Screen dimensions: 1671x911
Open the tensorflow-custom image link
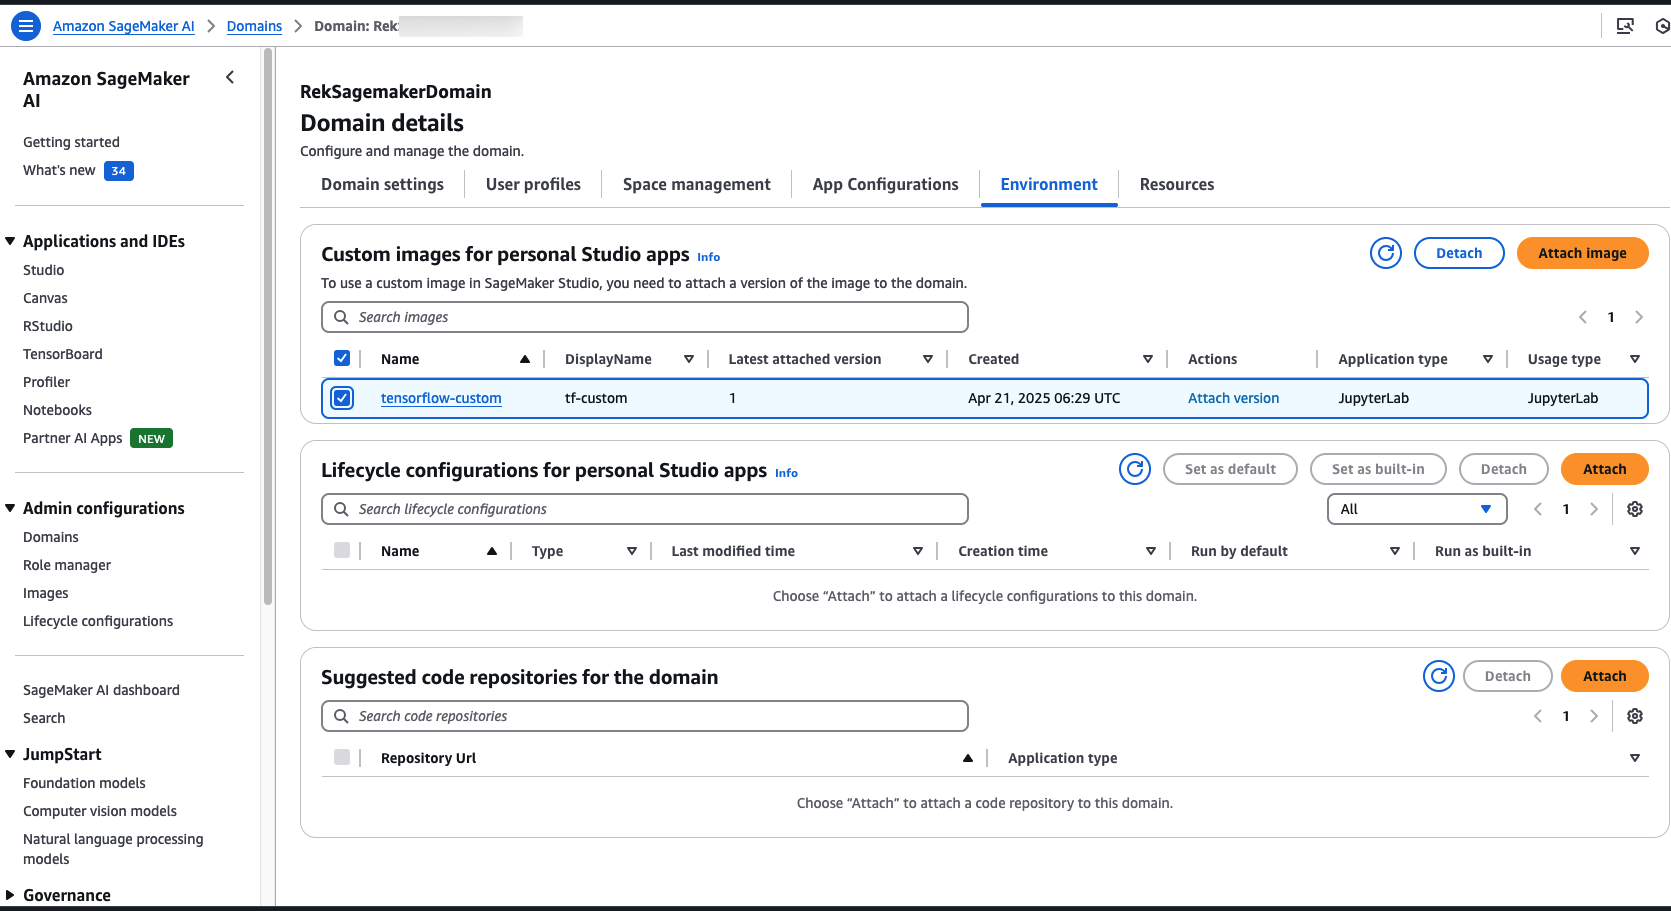click(441, 398)
